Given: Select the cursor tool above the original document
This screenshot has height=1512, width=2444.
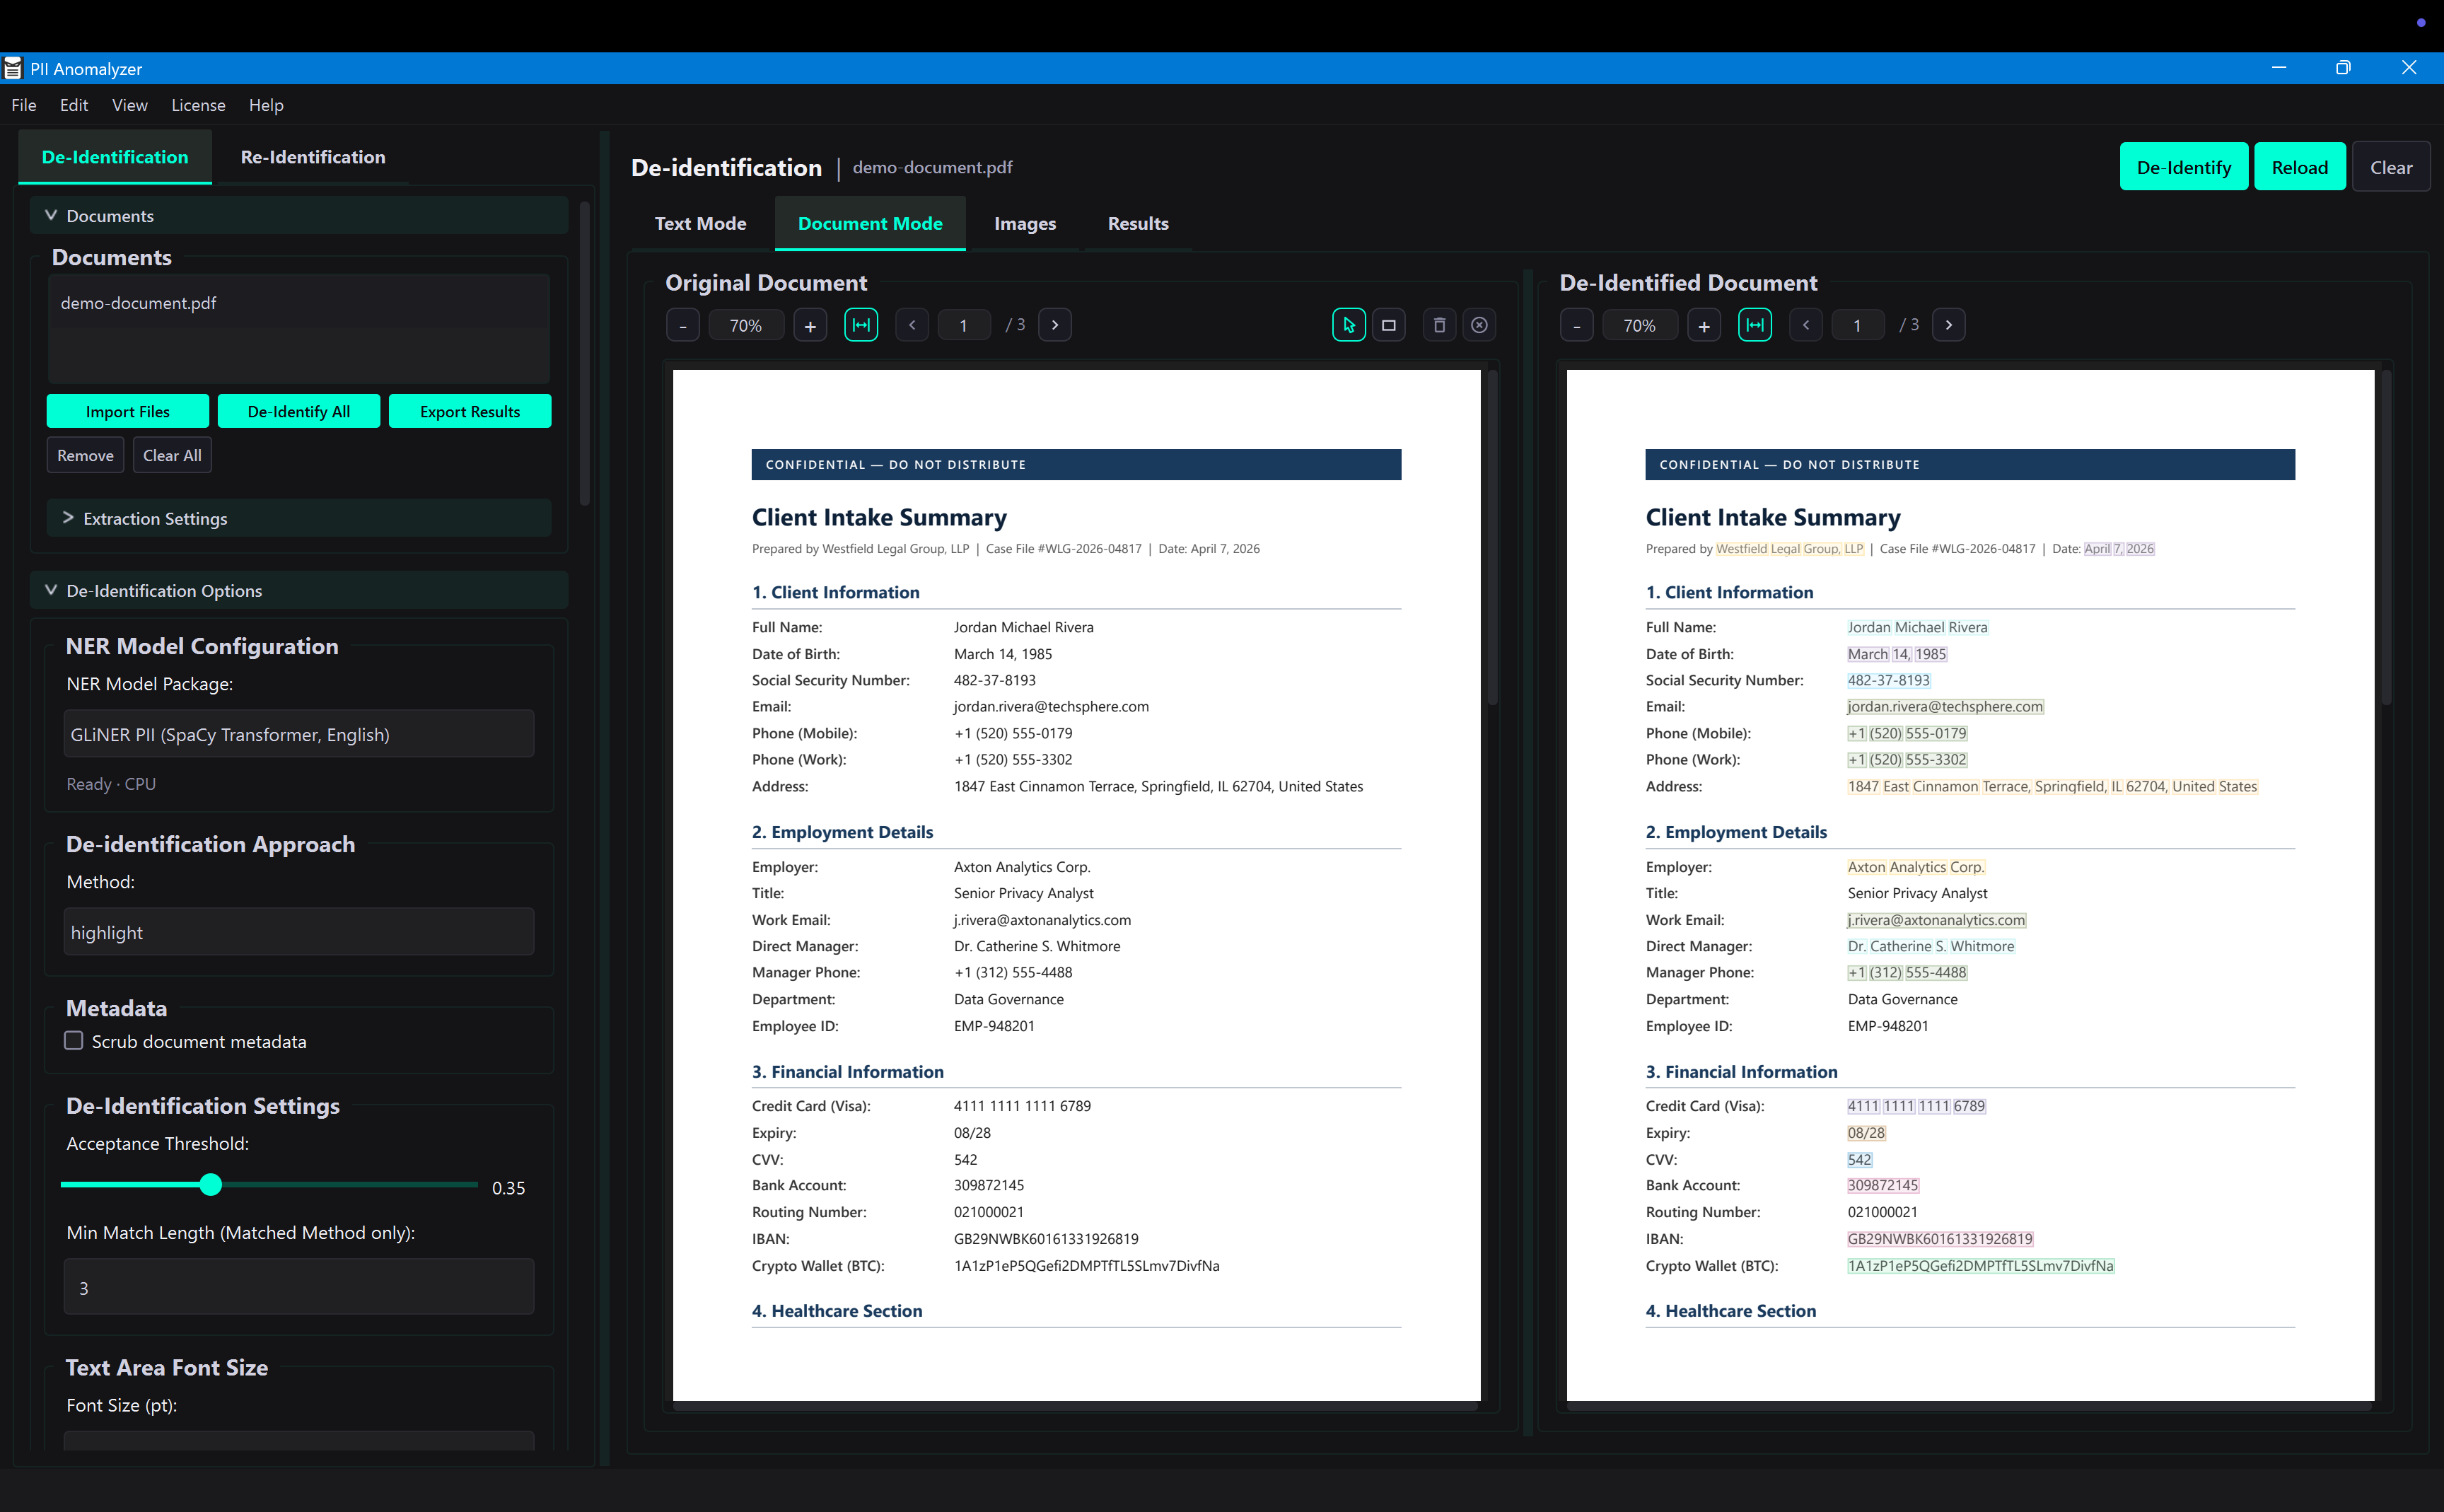Looking at the screenshot, I should tap(1348, 324).
